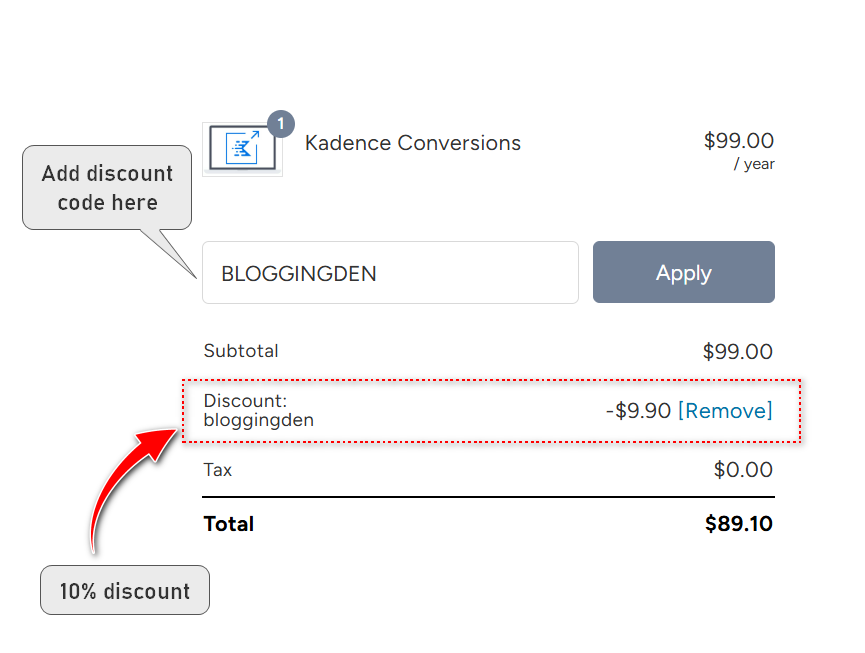Select the Subtotal row label
This screenshot has height=653, width=865.
pyautogui.click(x=241, y=351)
